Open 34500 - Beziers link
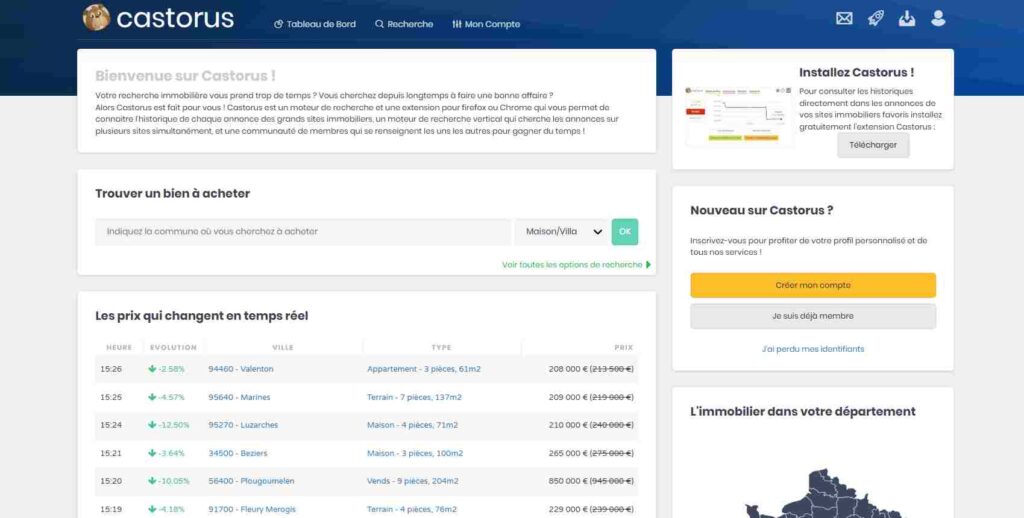1024x518 pixels. (238, 453)
